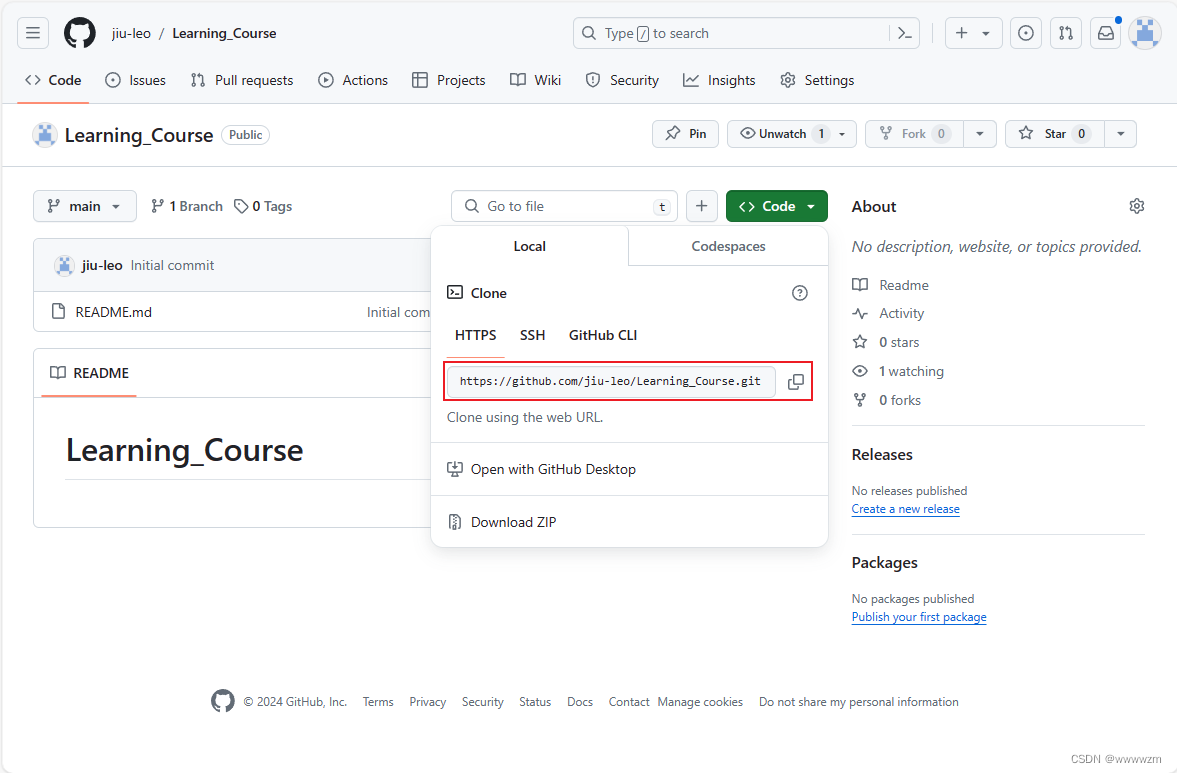Select the Local tab
Screen dimensions: 1177x773
tap(530, 246)
